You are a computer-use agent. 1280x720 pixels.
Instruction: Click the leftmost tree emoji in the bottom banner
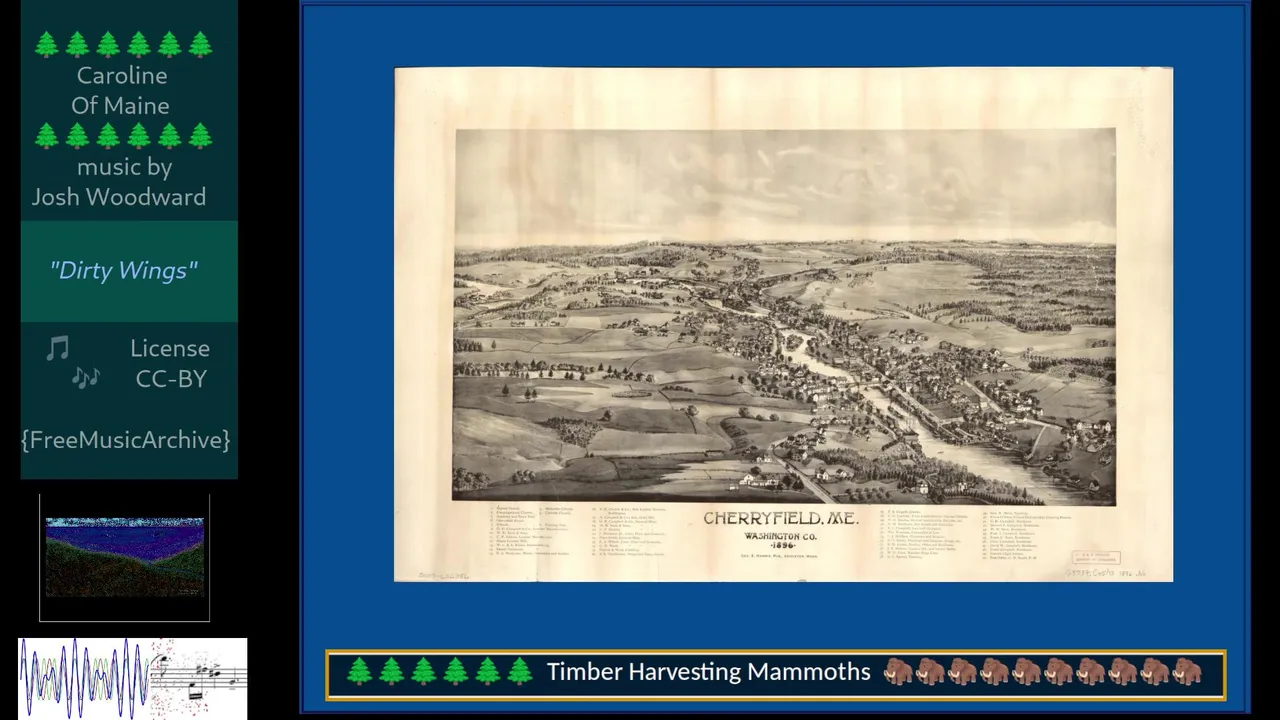(x=359, y=671)
